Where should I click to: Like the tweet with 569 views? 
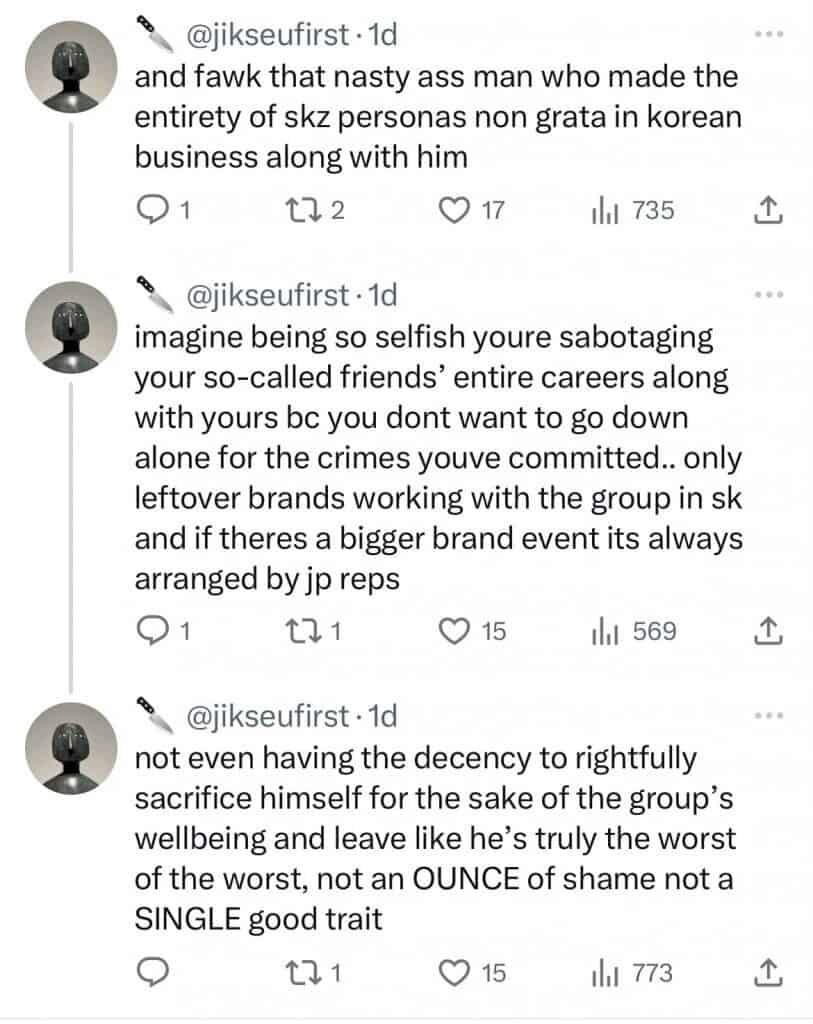click(457, 632)
